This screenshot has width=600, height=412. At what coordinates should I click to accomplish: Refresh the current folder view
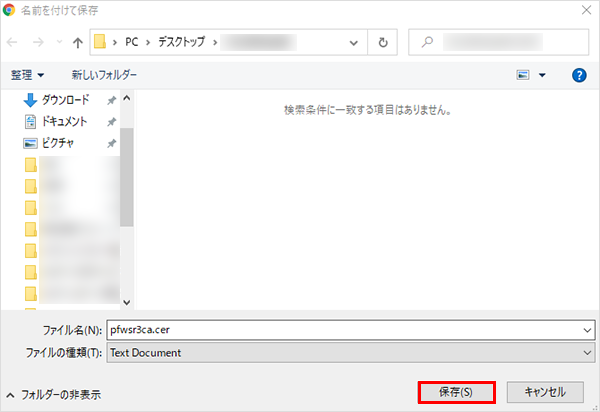(383, 42)
